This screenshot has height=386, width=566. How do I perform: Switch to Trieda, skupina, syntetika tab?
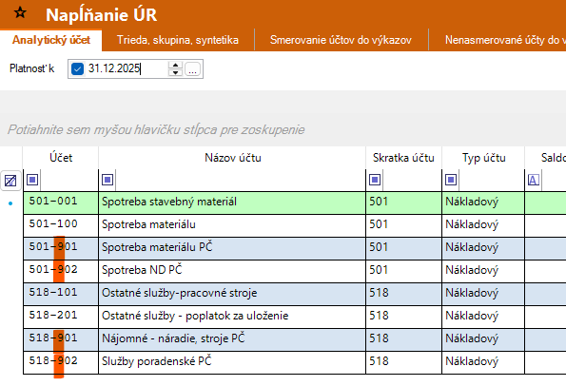[x=178, y=40]
